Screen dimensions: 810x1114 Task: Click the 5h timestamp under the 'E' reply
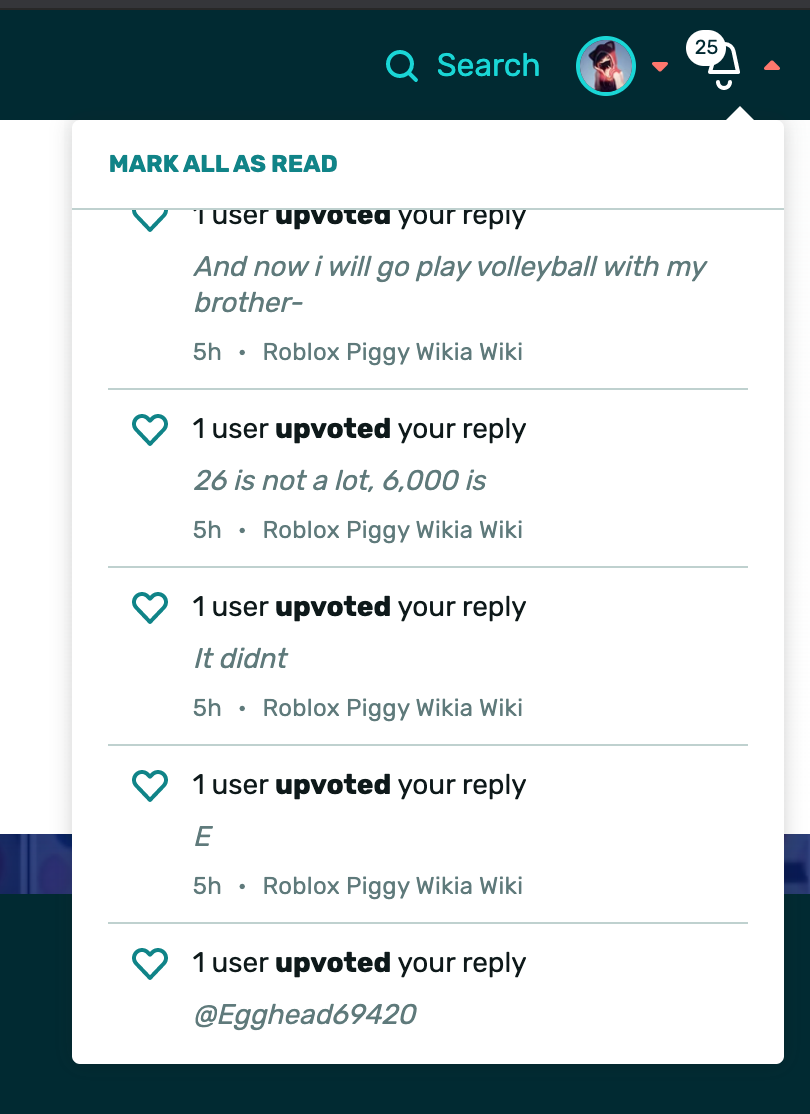tap(207, 886)
